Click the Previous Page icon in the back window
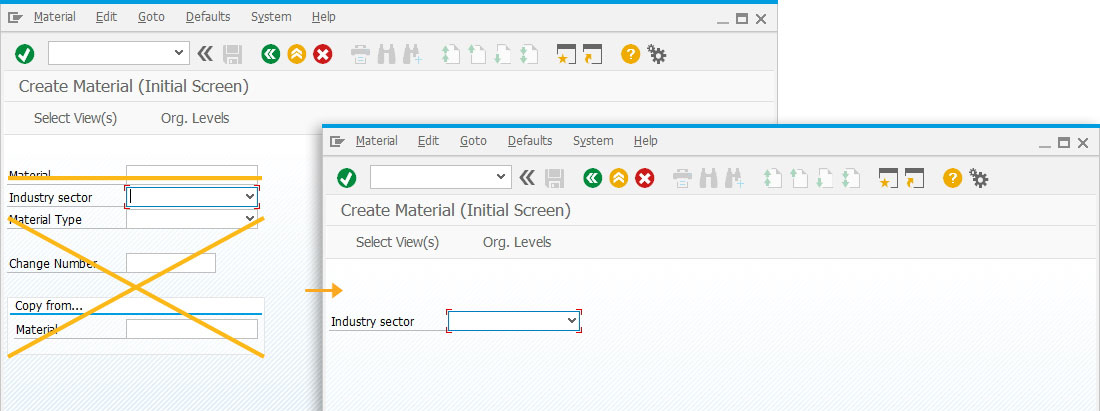Screen dimensions: 1100x411 pos(476,55)
